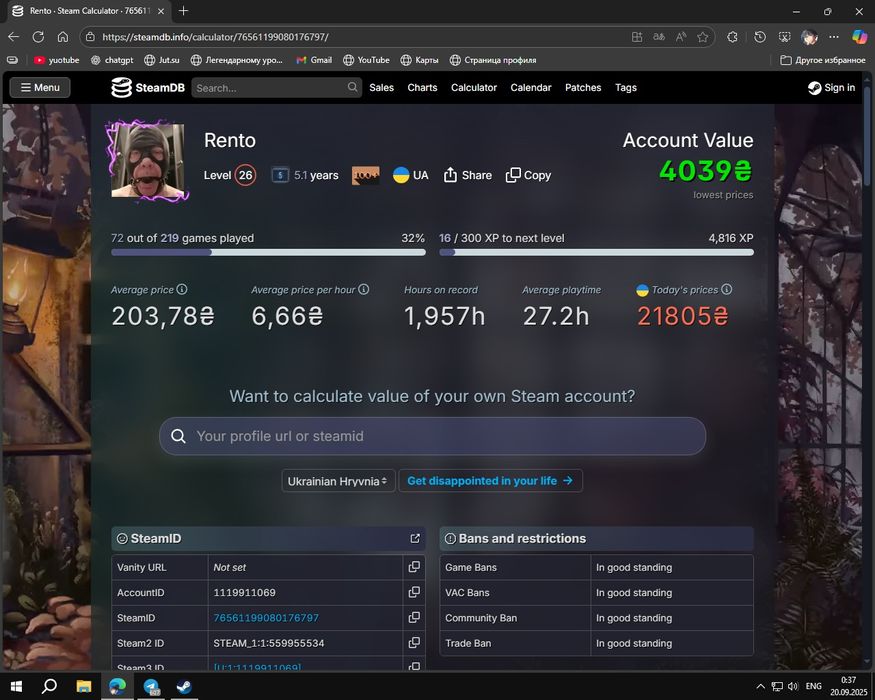Viewport: 875px width, 700px height.
Task: Open the Charts nav item
Action: (x=422, y=88)
